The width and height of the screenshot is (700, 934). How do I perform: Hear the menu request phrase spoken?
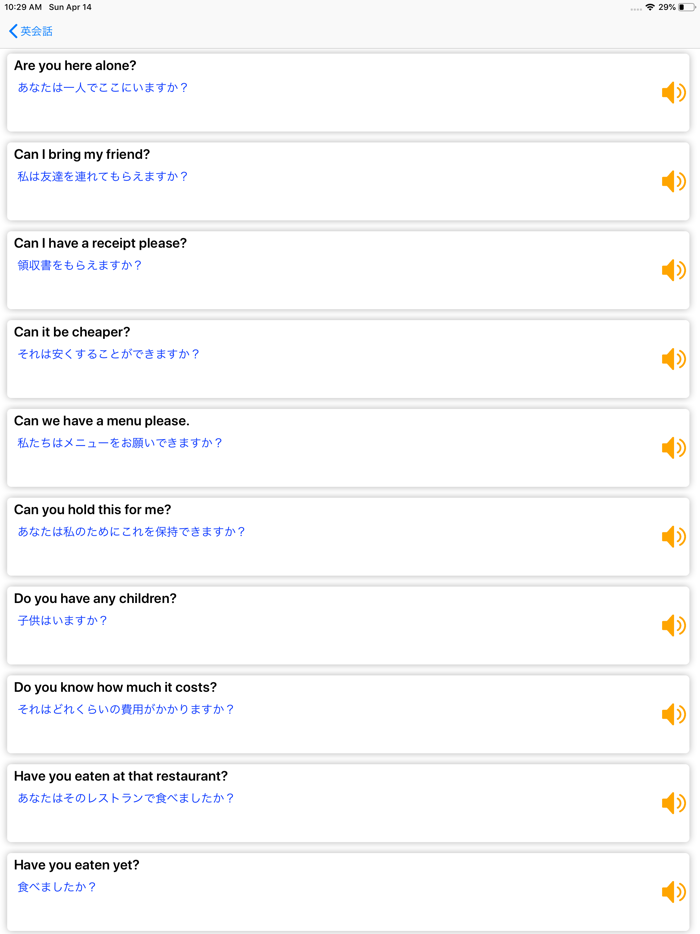coord(673,448)
